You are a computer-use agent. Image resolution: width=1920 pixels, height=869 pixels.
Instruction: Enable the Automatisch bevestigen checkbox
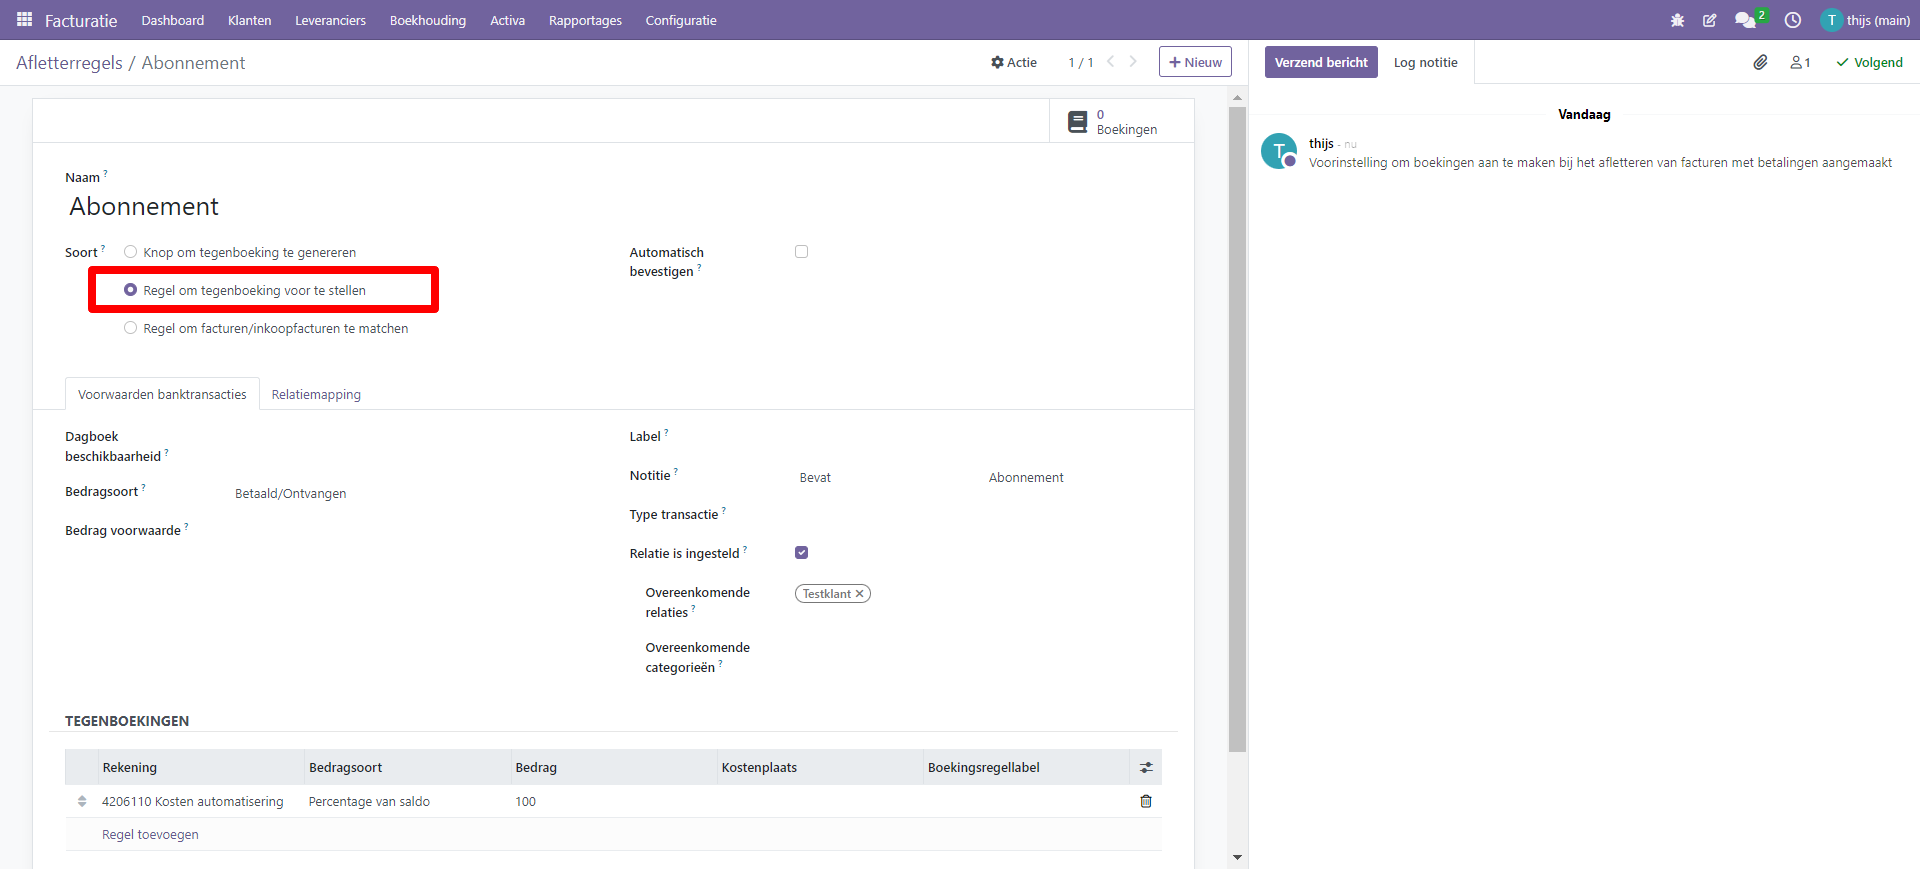click(801, 252)
